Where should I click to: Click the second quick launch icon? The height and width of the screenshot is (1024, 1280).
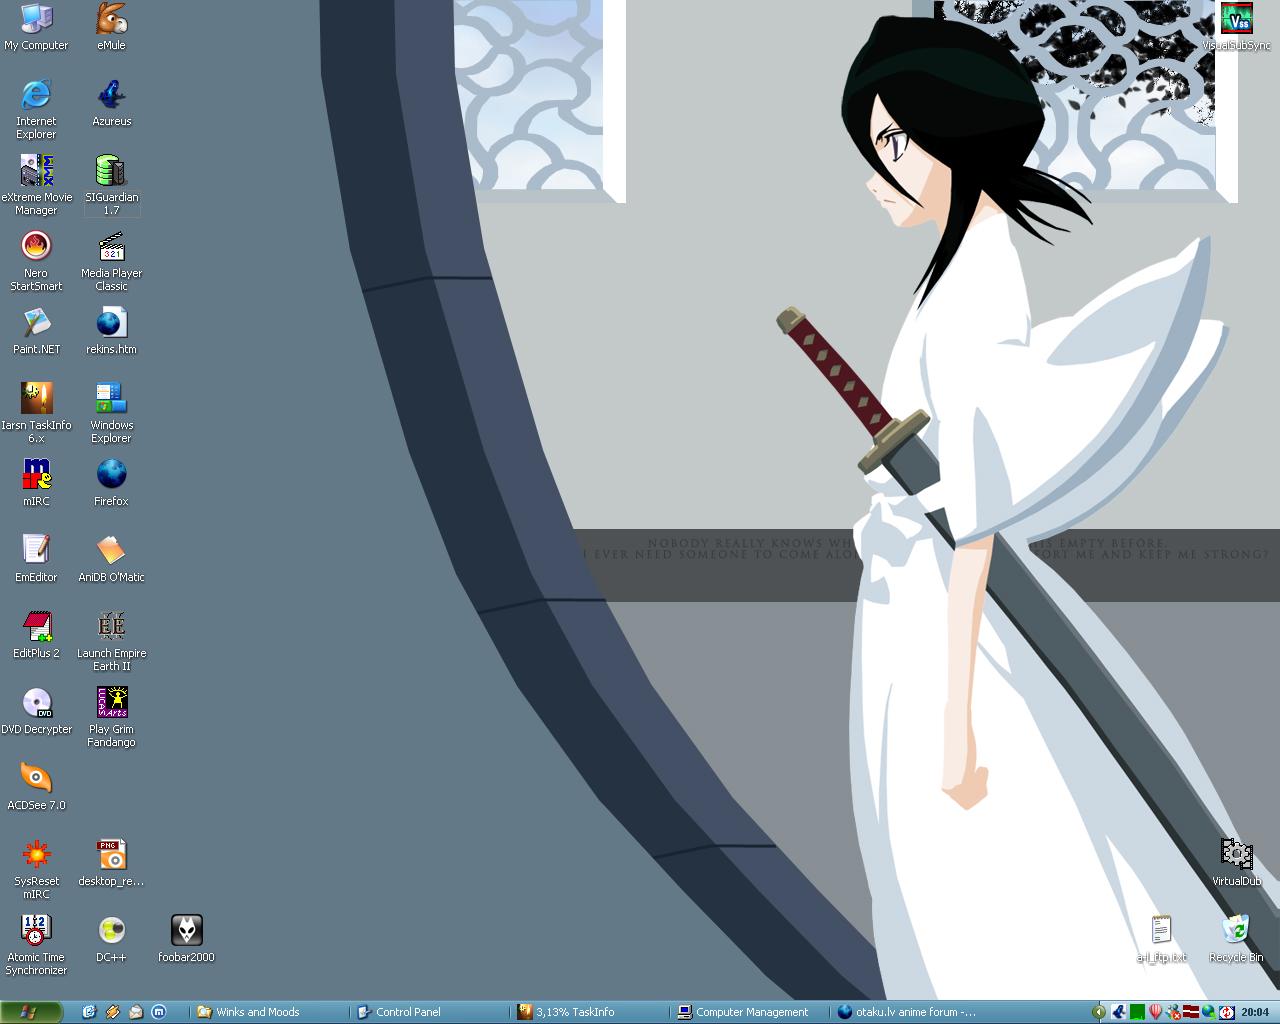[x=112, y=1012]
